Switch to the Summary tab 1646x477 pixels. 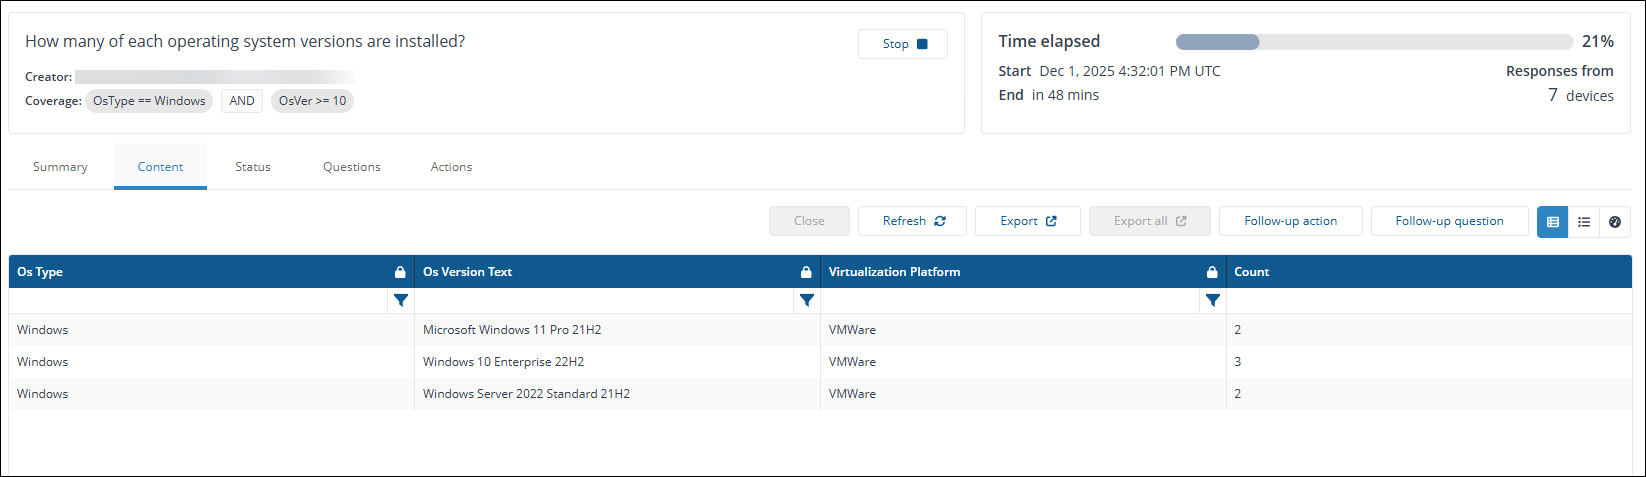coord(60,167)
